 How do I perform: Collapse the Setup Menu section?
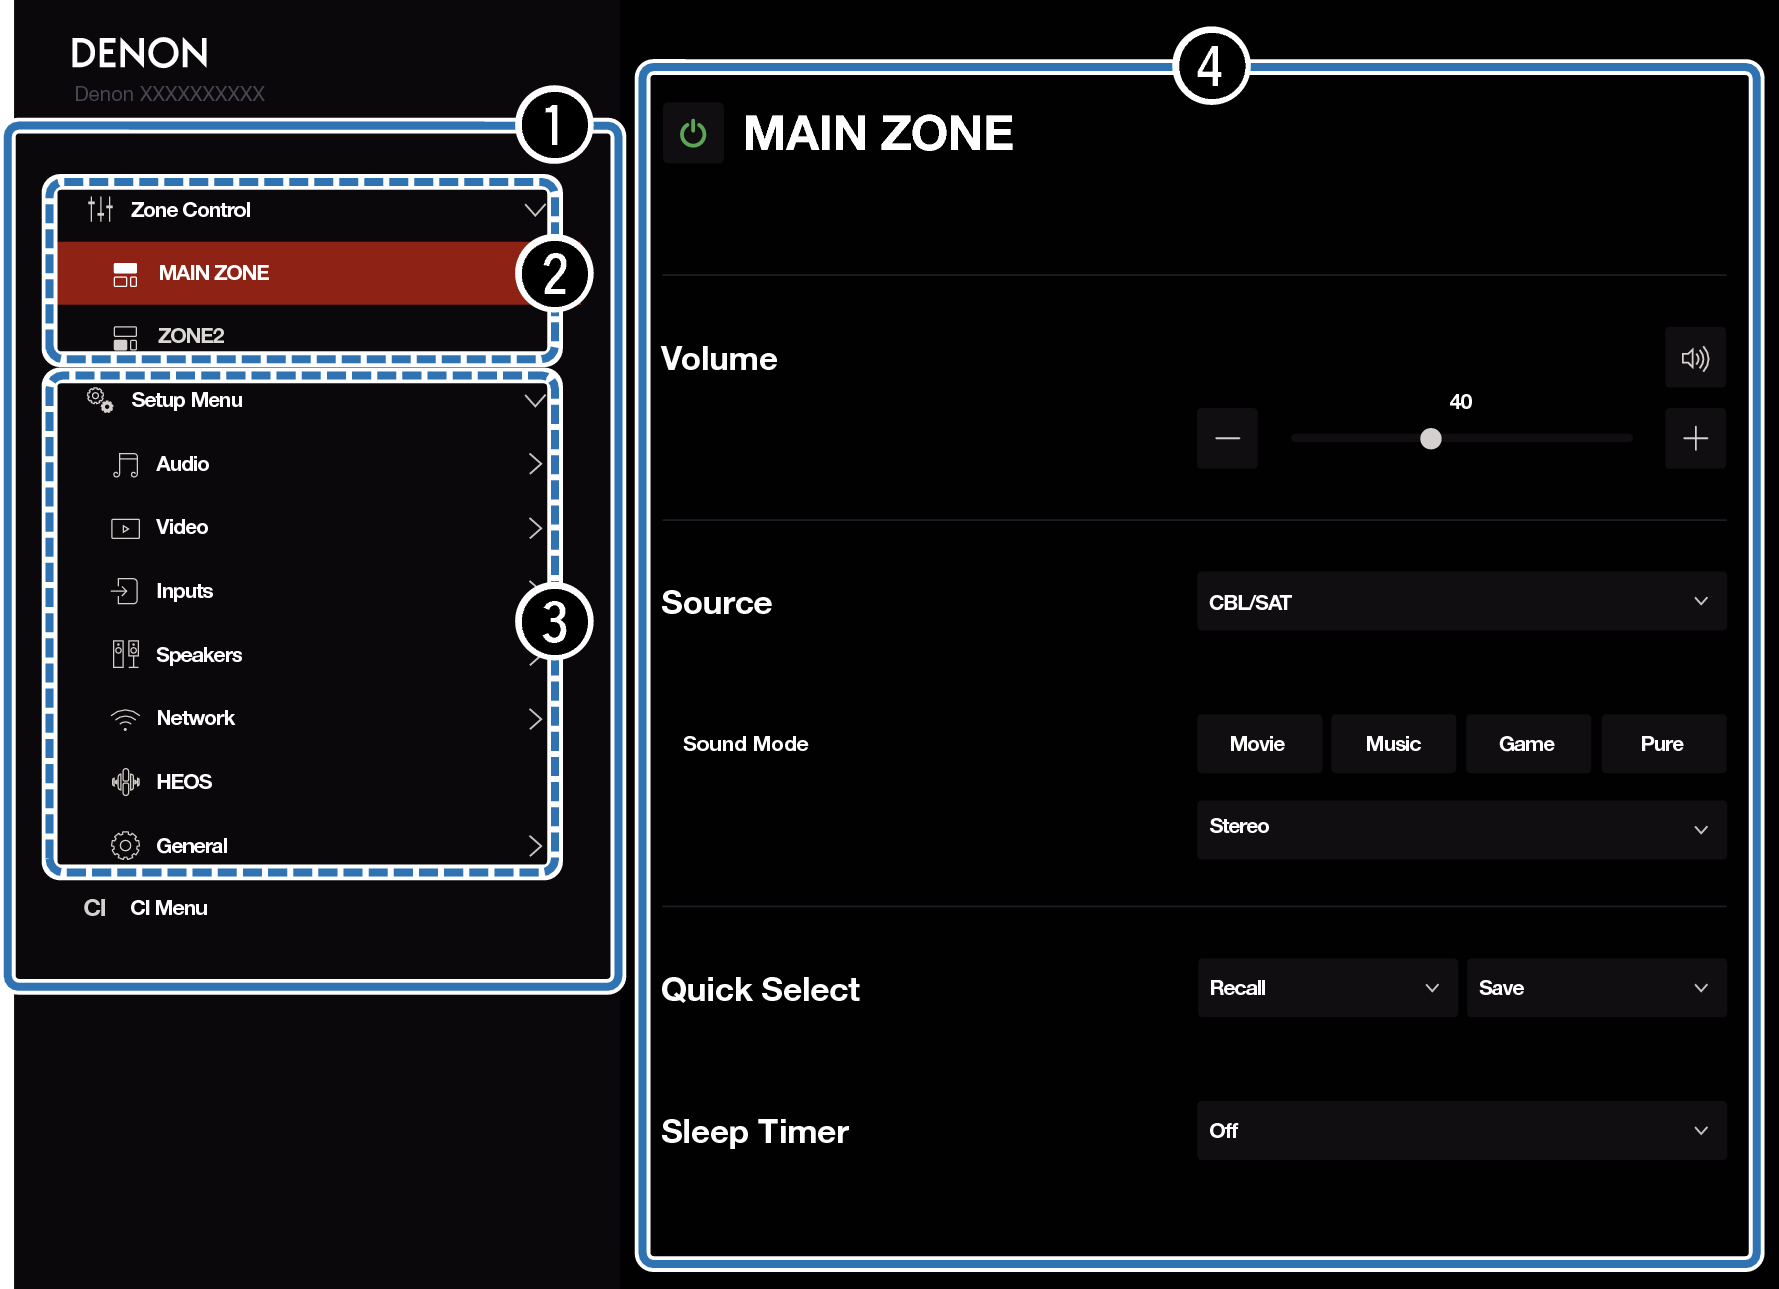click(535, 400)
